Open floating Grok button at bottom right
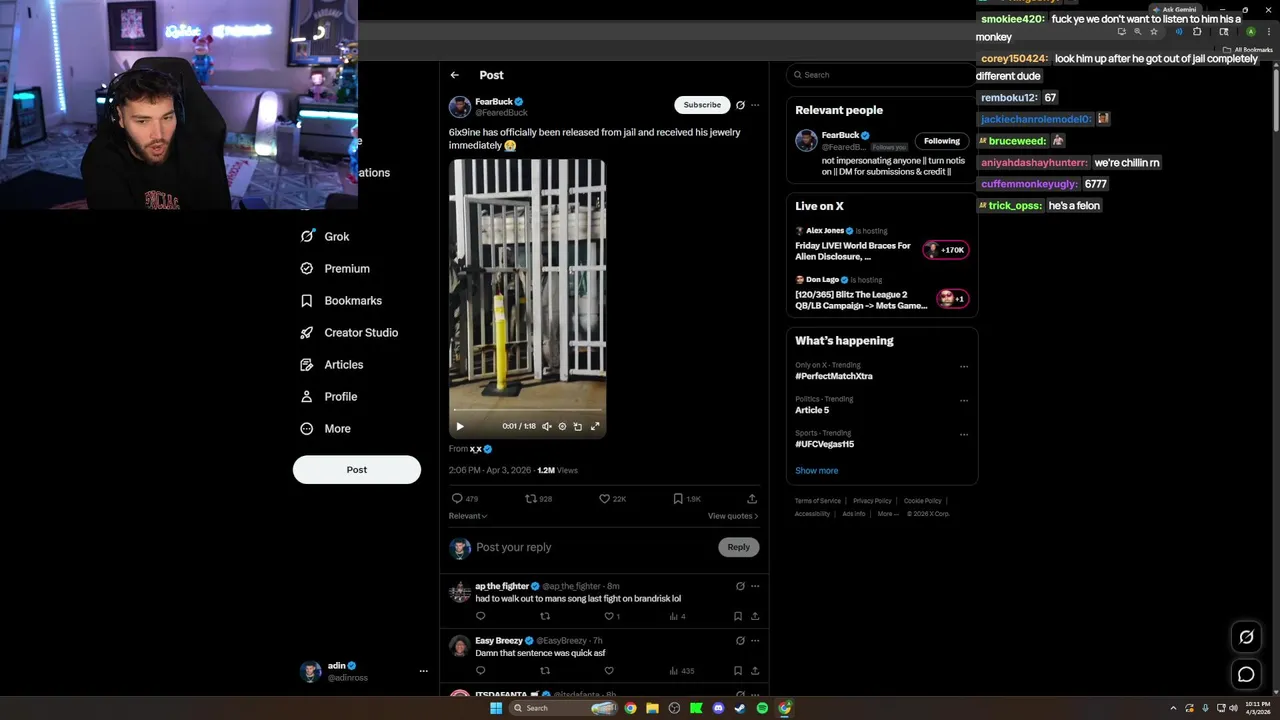Viewport: 1280px width, 720px height. pos(1246,637)
